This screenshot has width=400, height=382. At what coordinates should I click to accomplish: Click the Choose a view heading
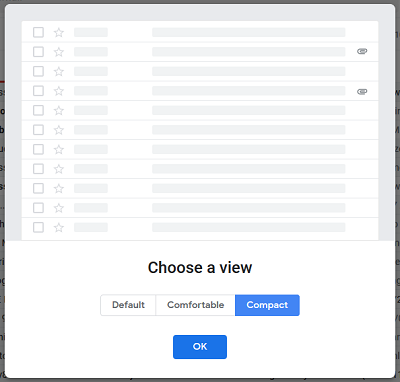click(200, 268)
